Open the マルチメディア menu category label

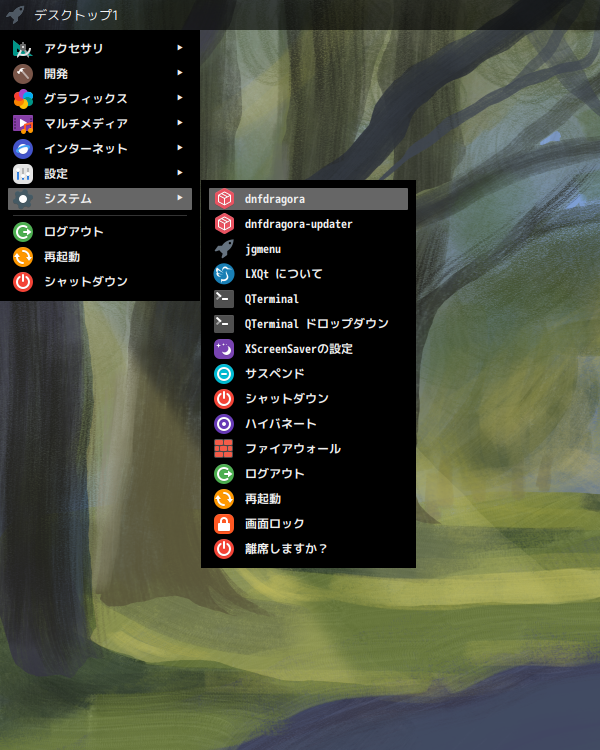86,124
